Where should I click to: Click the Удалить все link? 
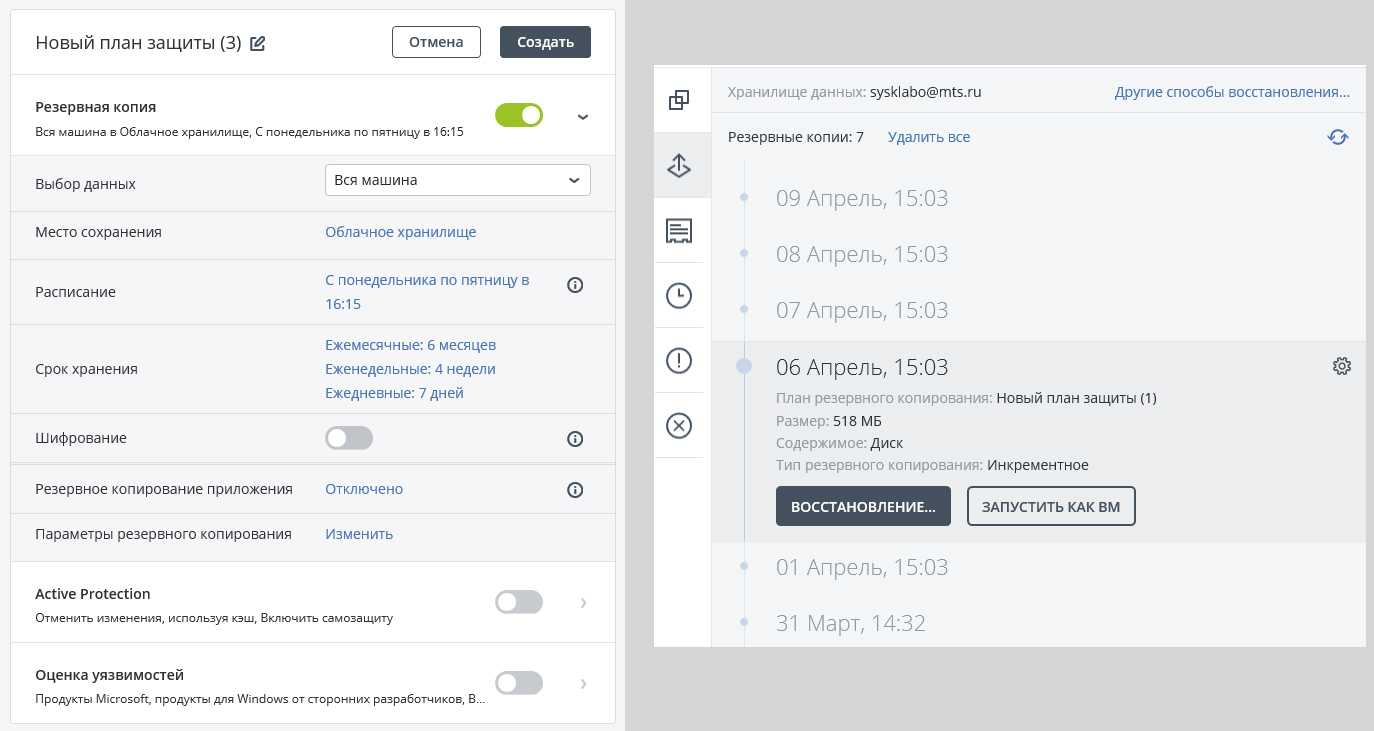pos(928,137)
